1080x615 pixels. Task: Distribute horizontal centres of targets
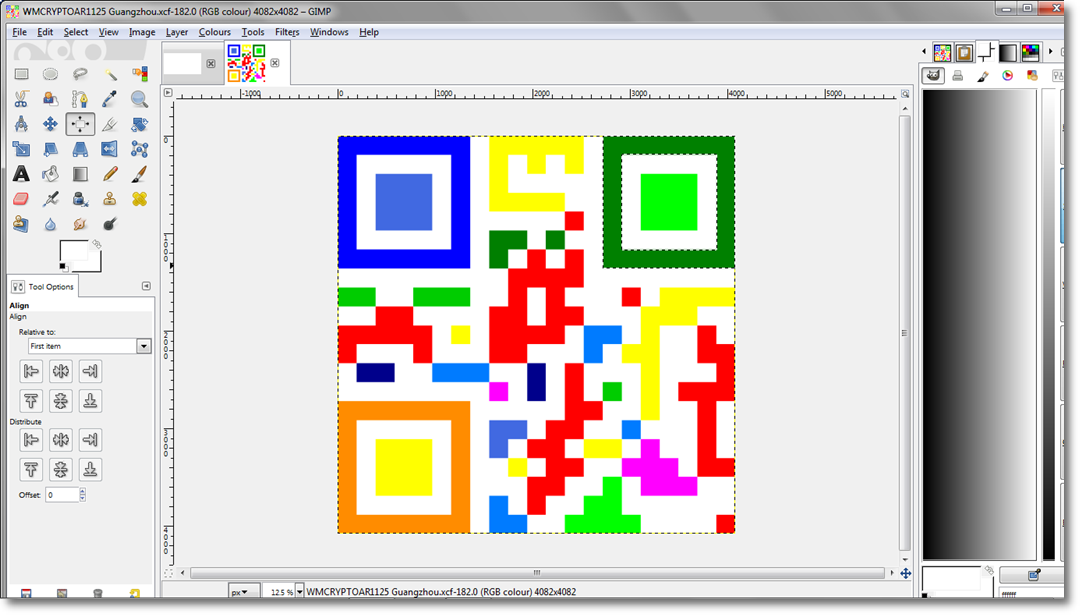tap(61, 440)
